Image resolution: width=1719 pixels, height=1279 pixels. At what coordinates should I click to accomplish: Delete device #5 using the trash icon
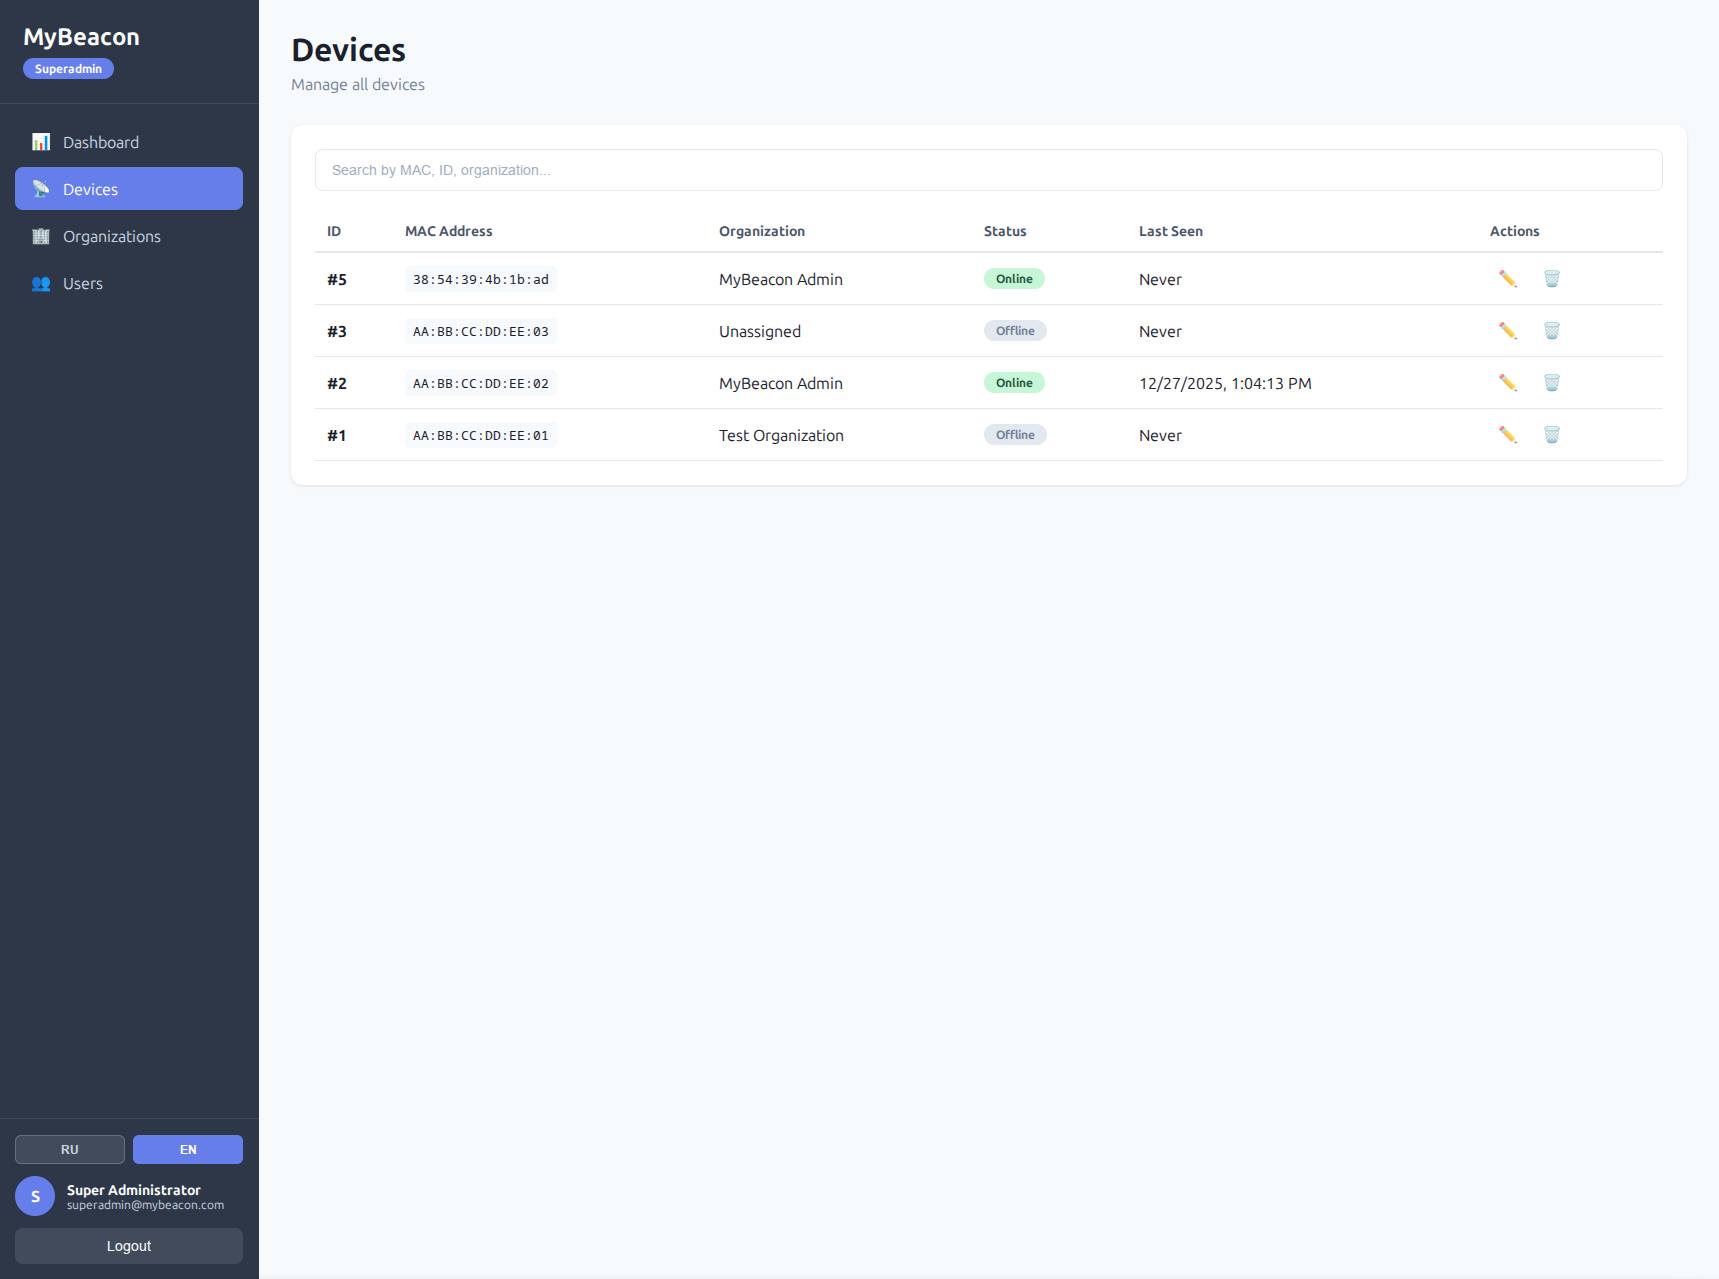coord(1551,279)
